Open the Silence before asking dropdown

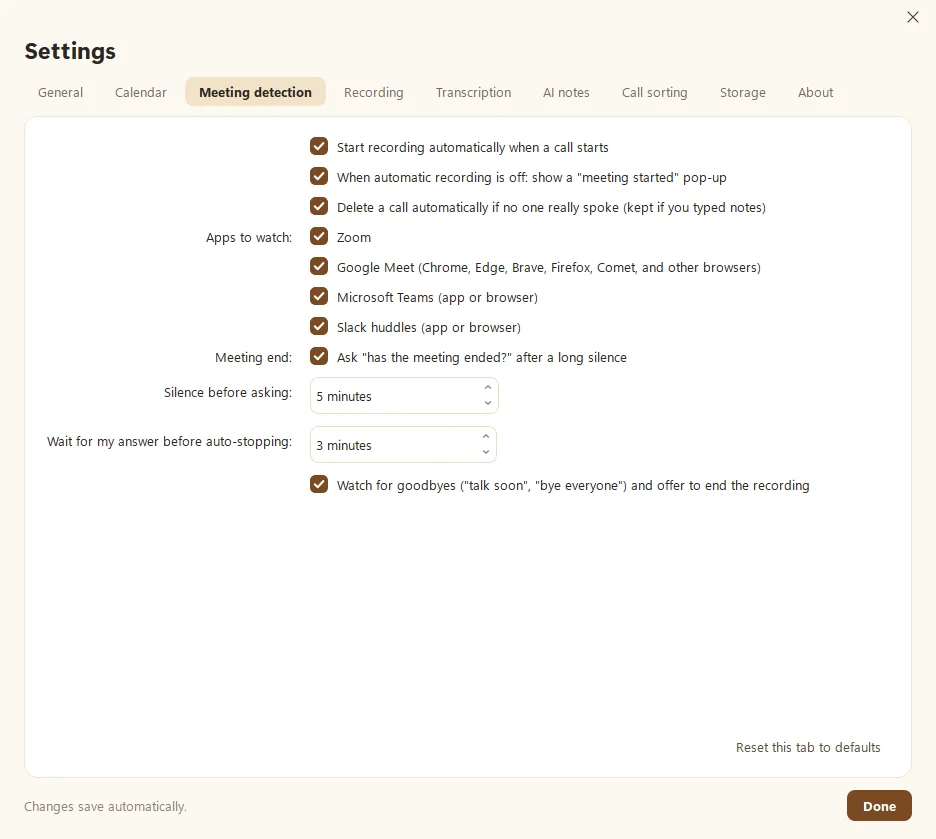tap(404, 396)
